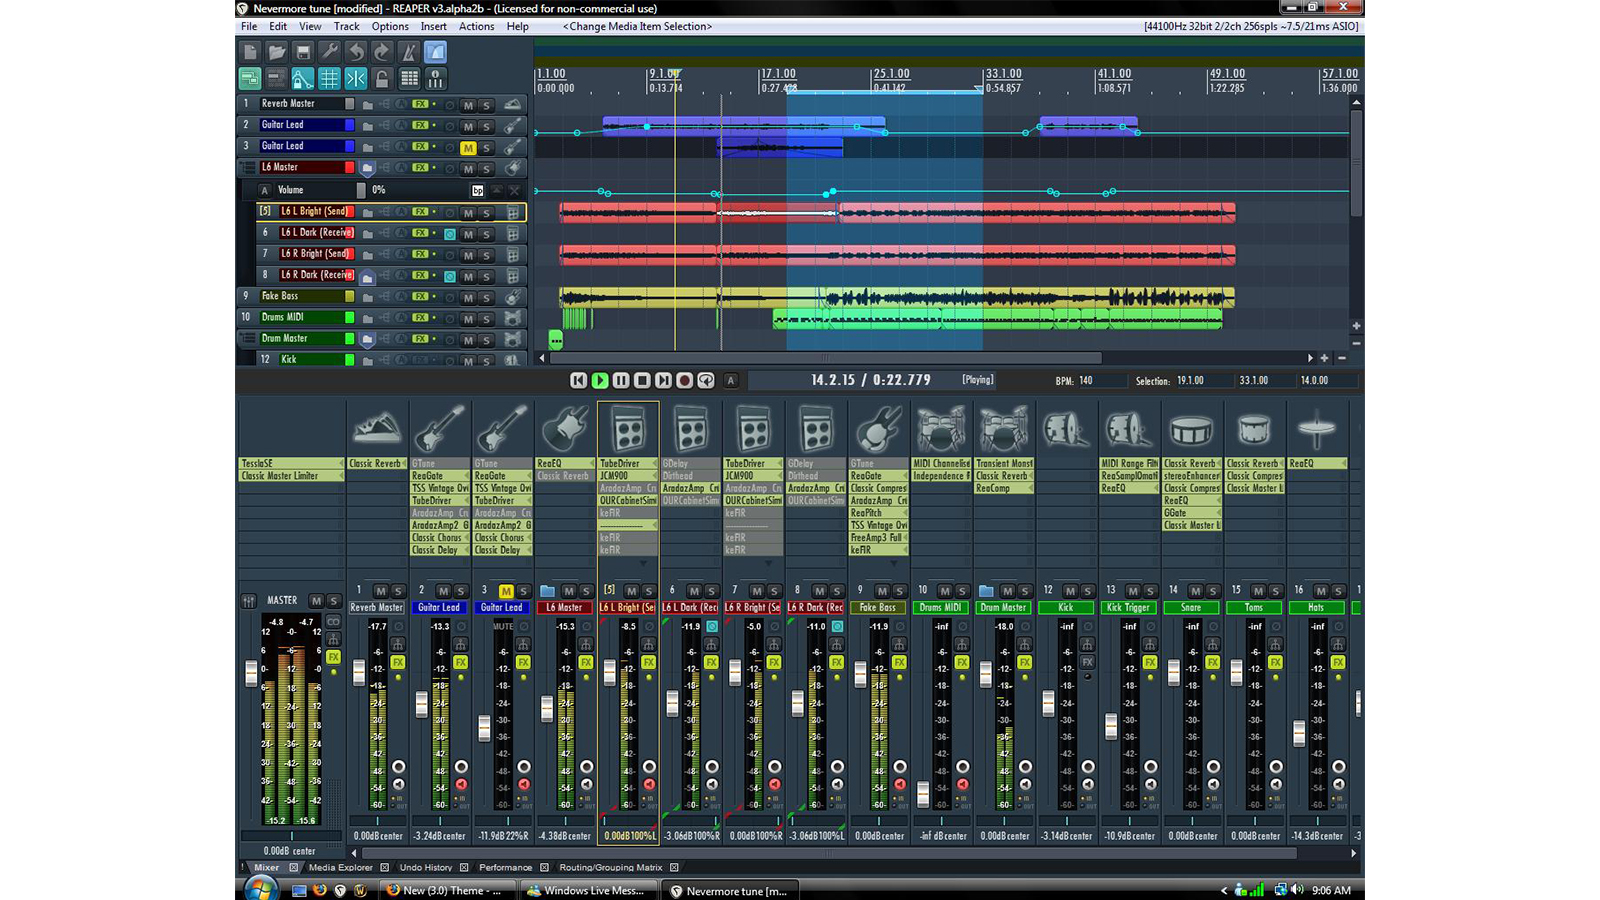Screen dimensions: 1600x900
Task: Switch to Media Explorer tab
Action: point(340,867)
